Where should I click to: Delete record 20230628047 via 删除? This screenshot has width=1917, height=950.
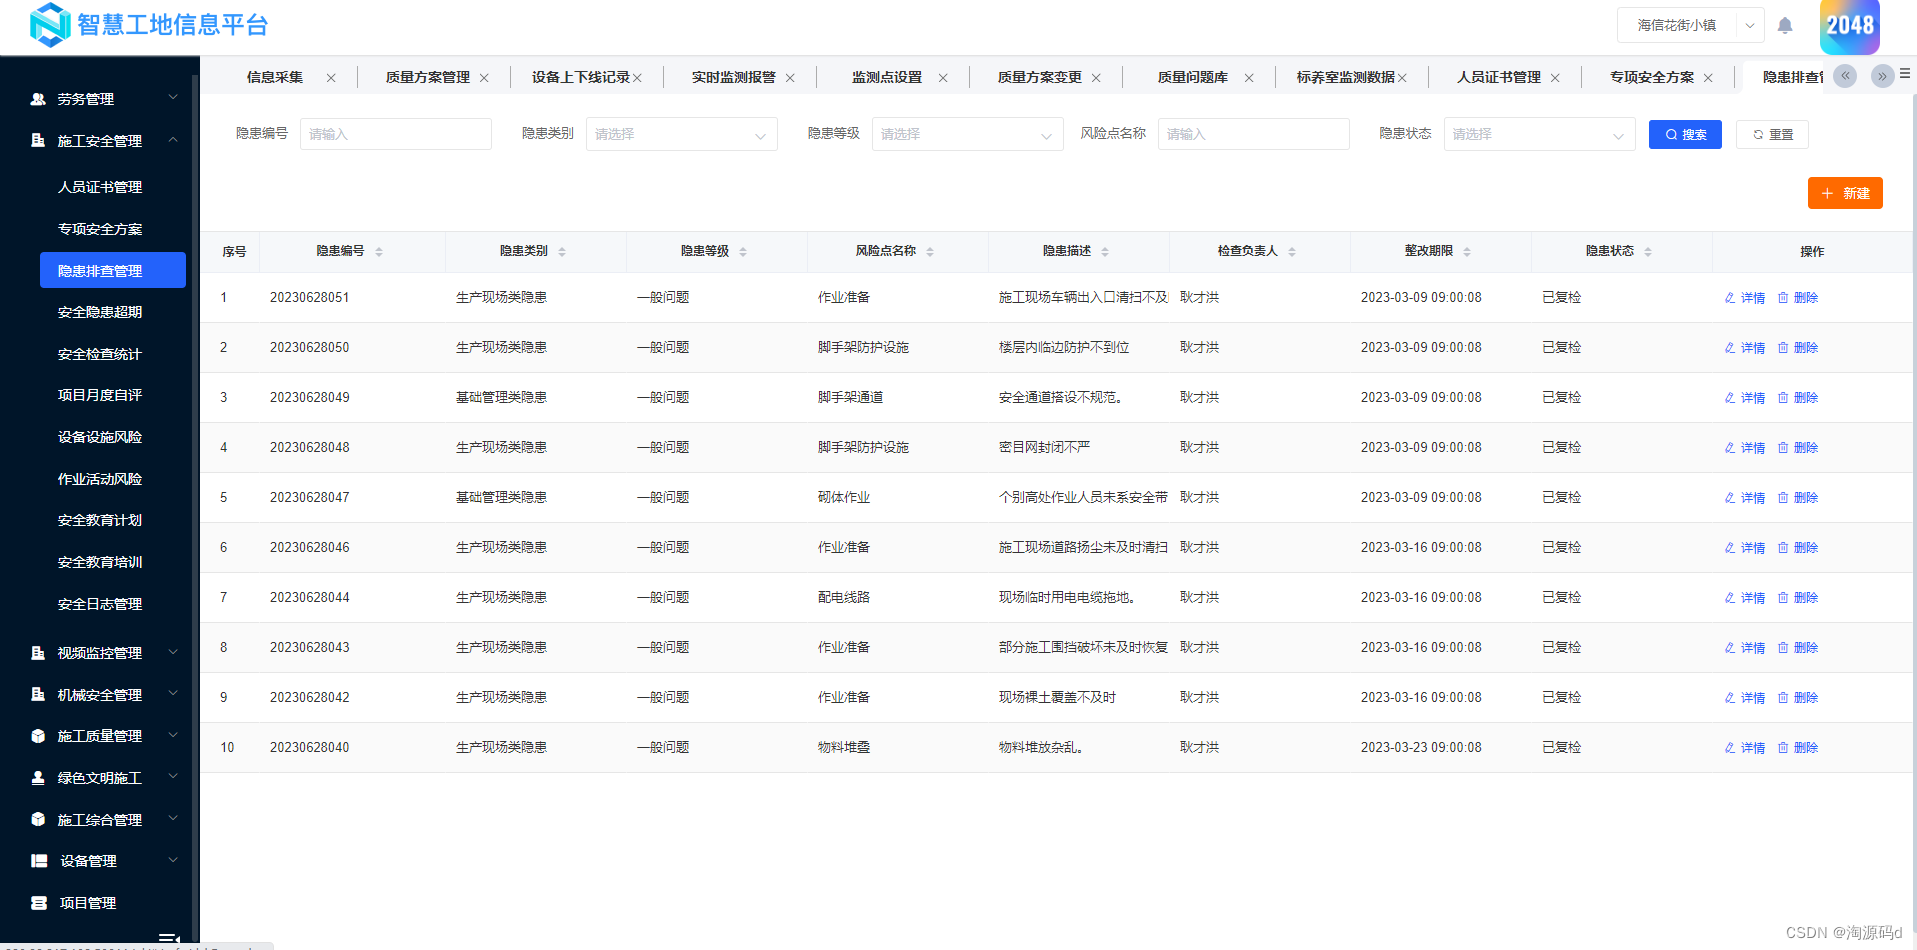(x=1798, y=498)
